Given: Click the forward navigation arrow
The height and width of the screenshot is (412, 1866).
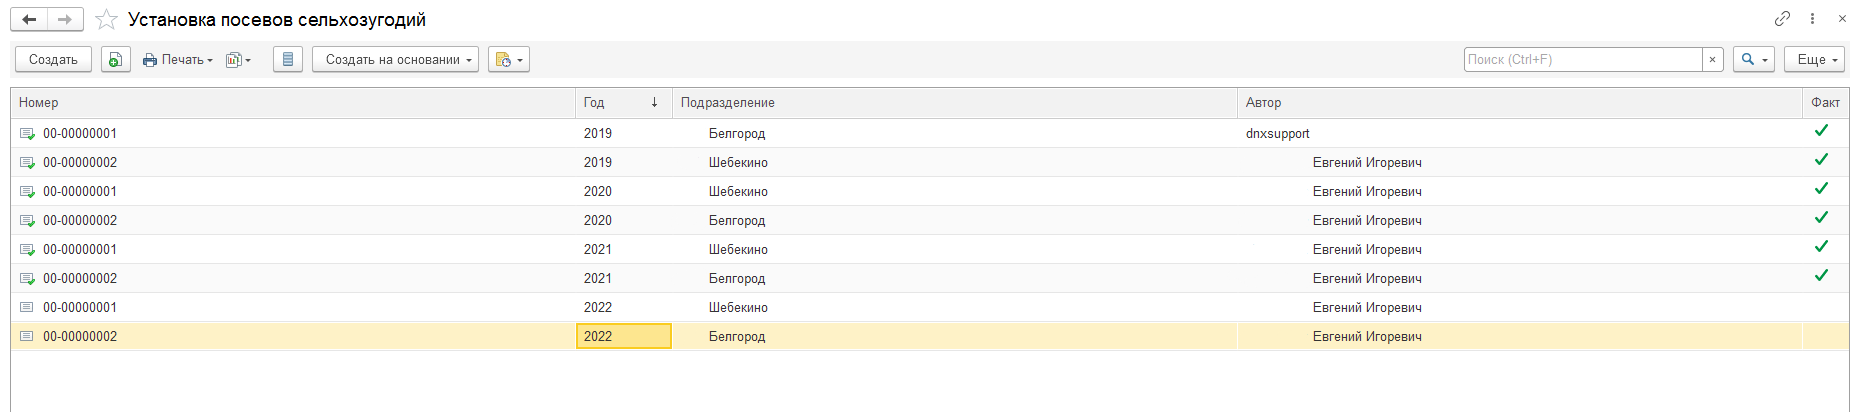Looking at the screenshot, I should point(65,19).
